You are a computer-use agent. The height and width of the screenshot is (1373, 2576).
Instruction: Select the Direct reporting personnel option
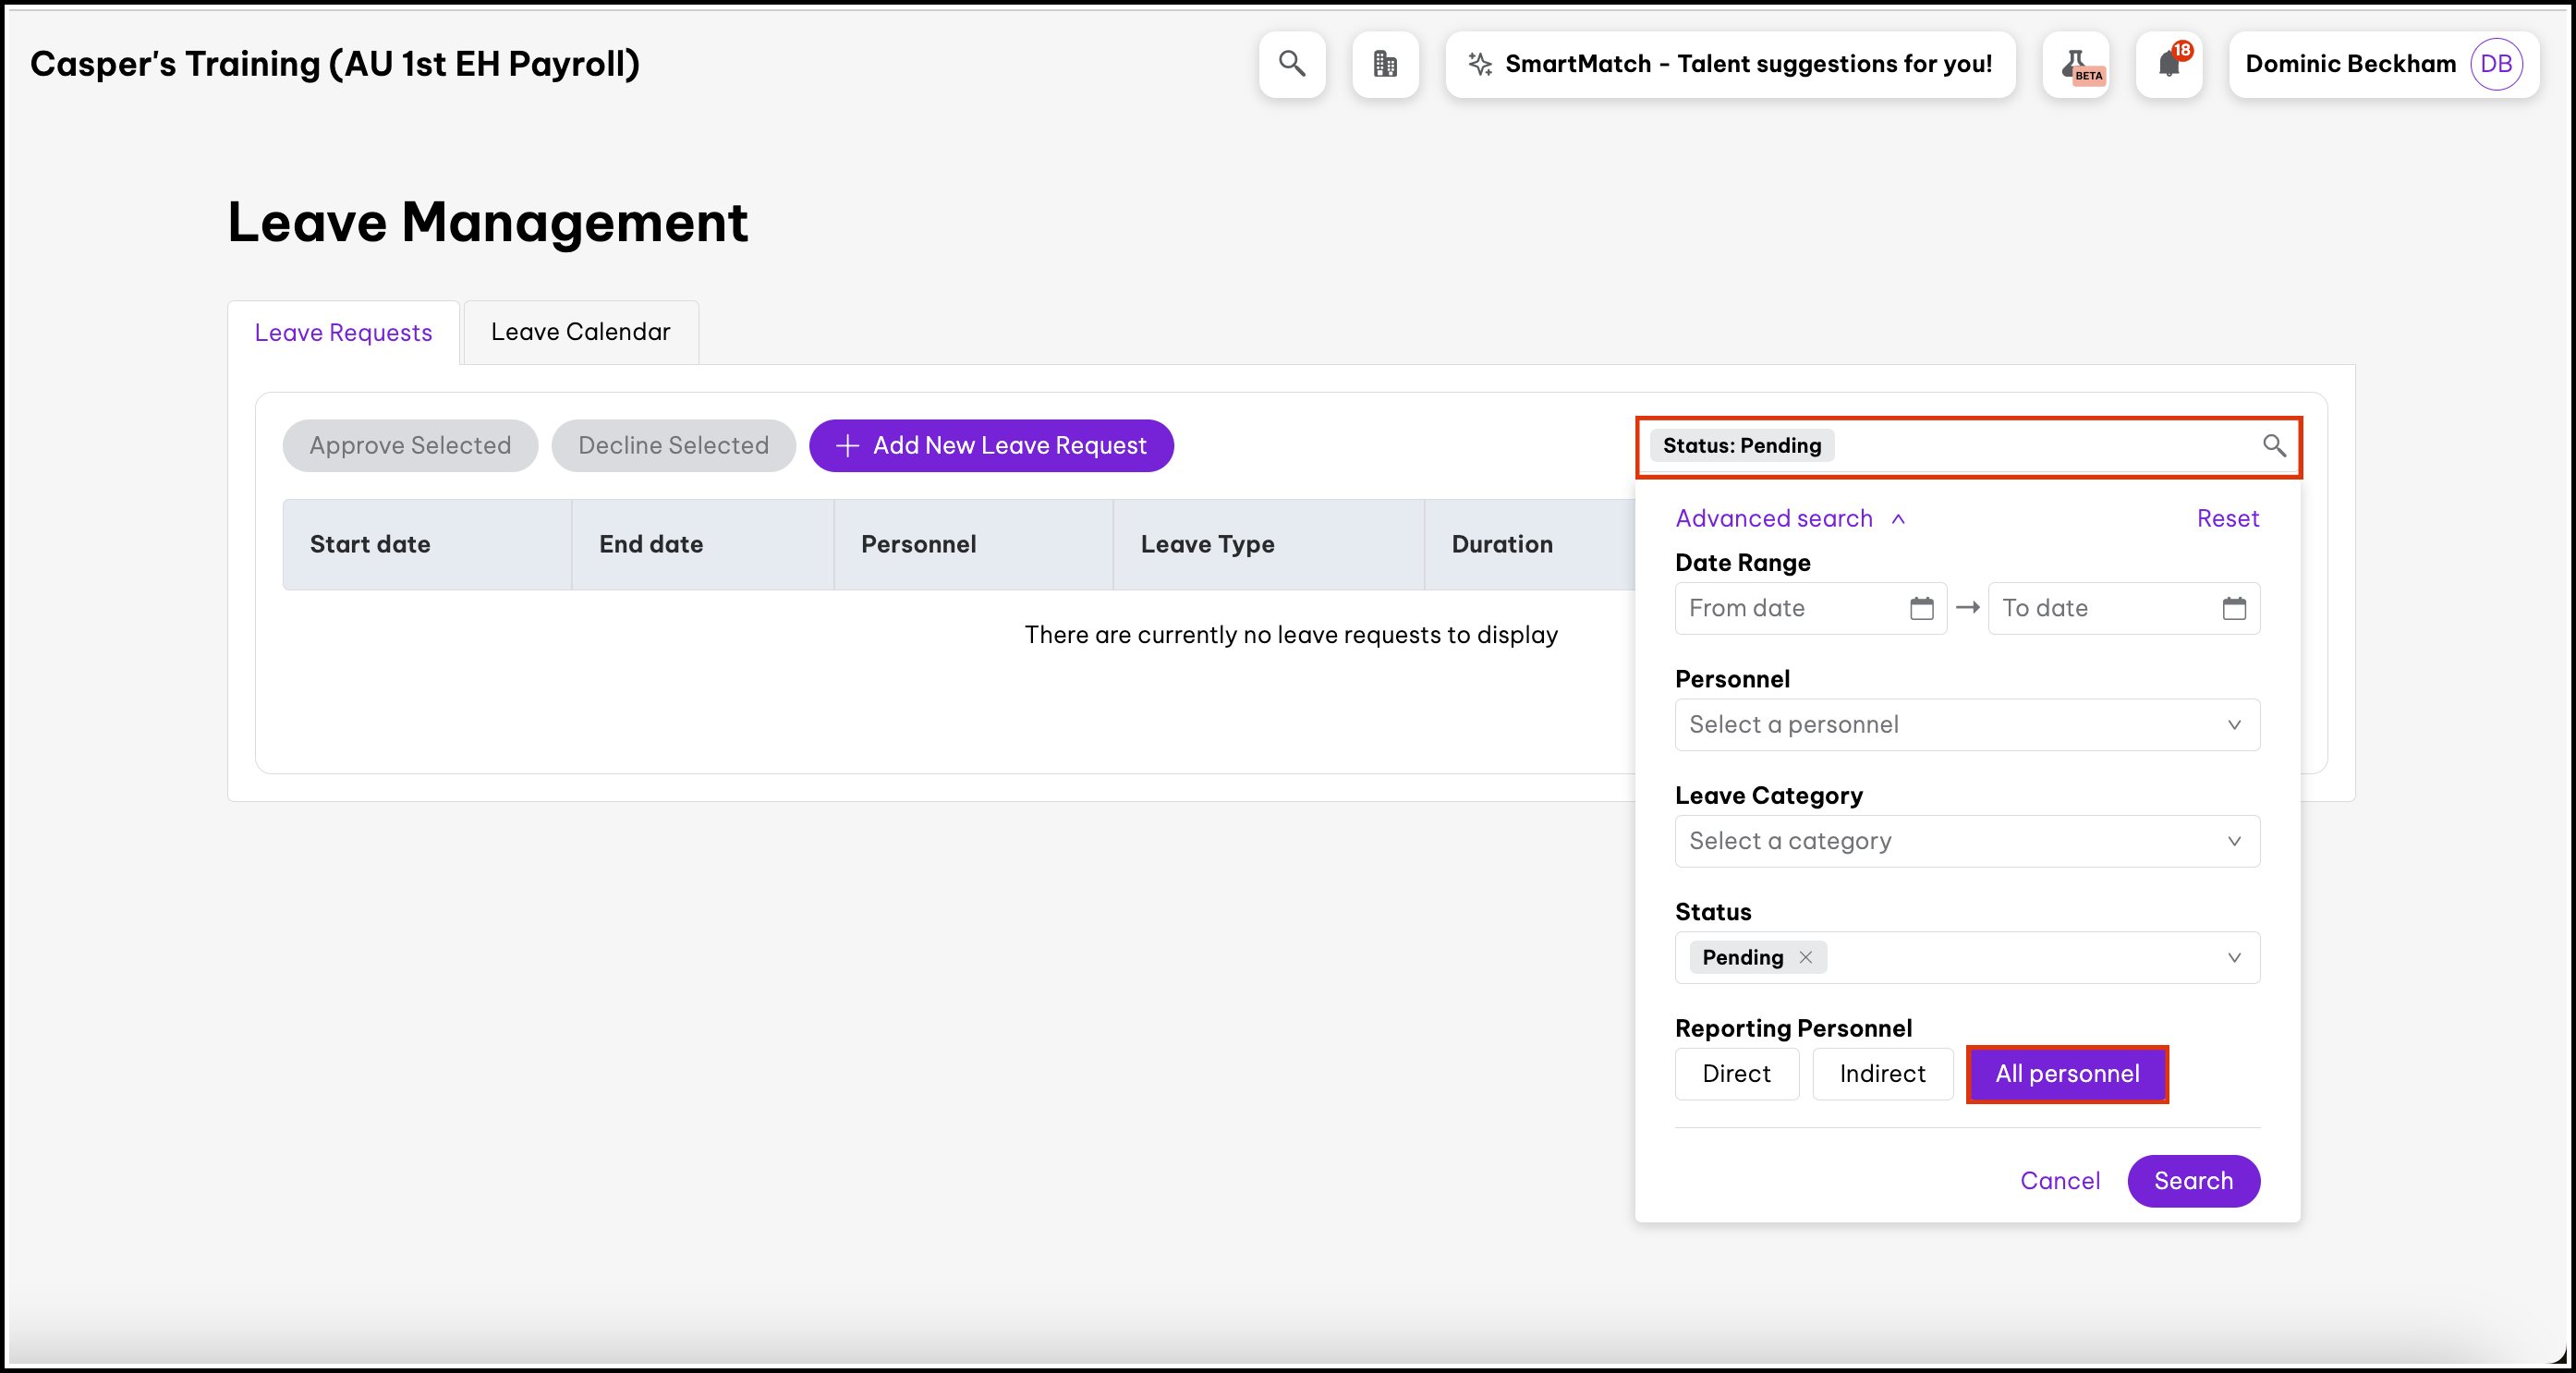(x=1736, y=1073)
